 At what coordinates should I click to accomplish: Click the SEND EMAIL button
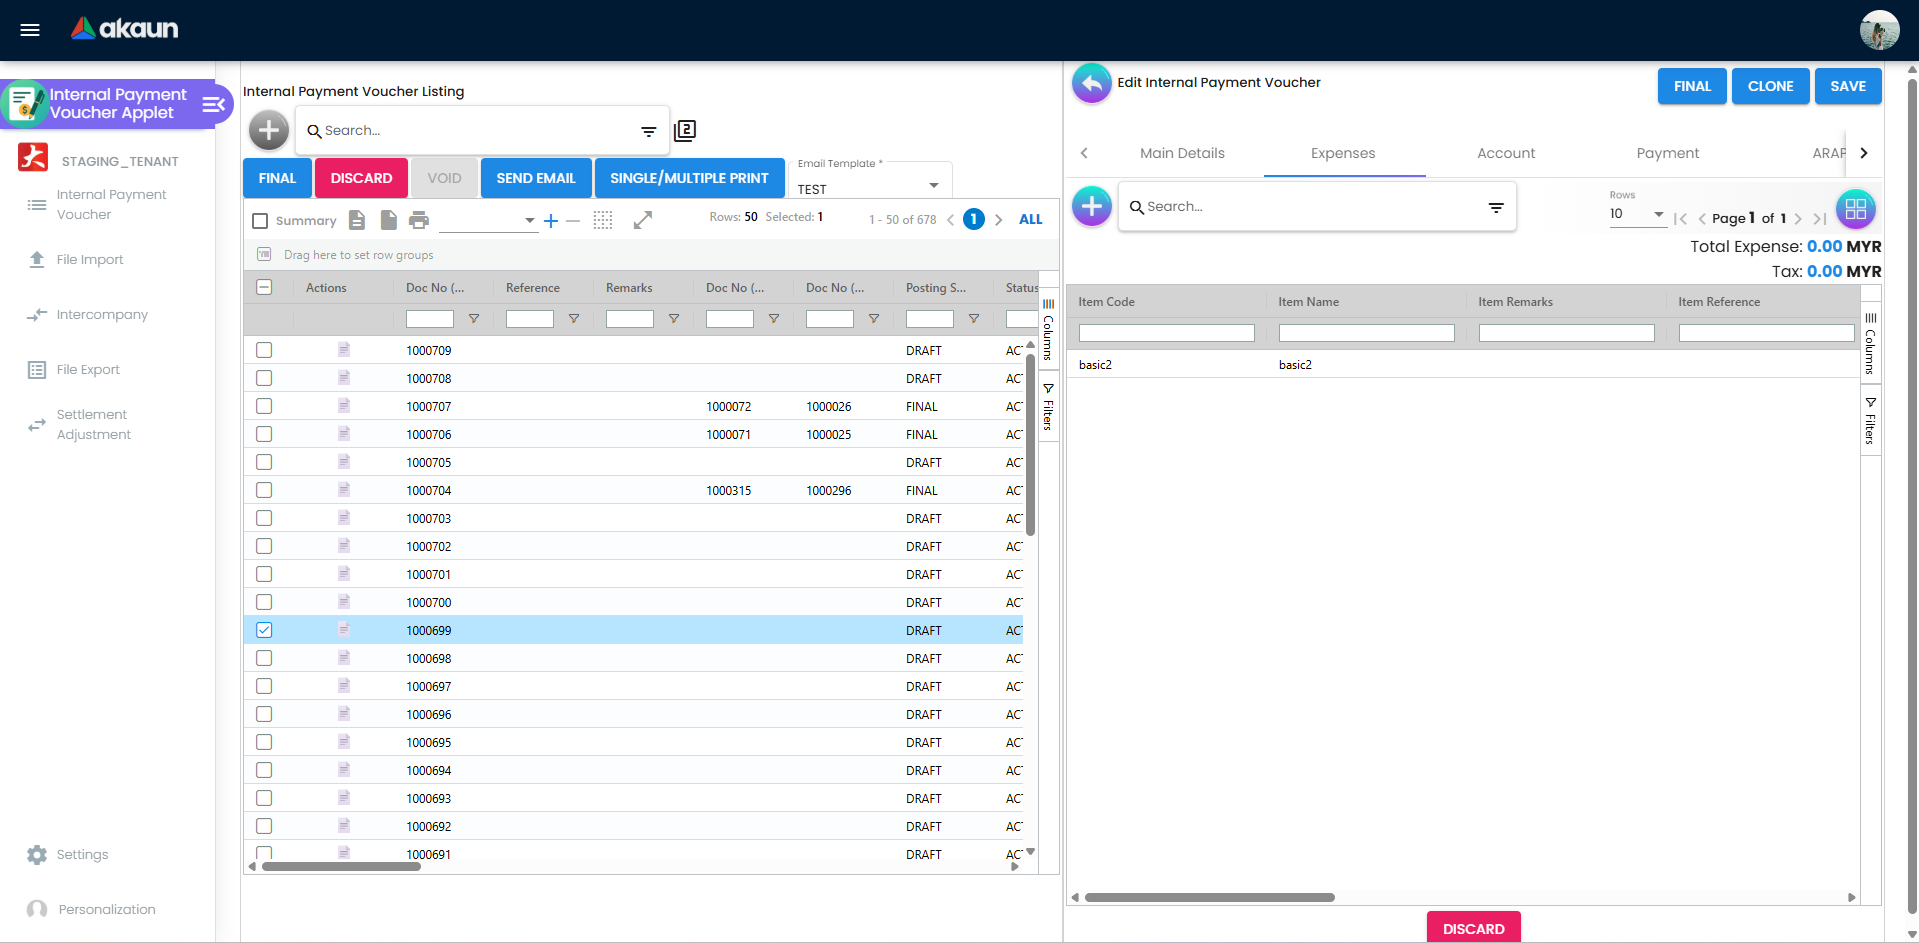click(x=536, y=178)
